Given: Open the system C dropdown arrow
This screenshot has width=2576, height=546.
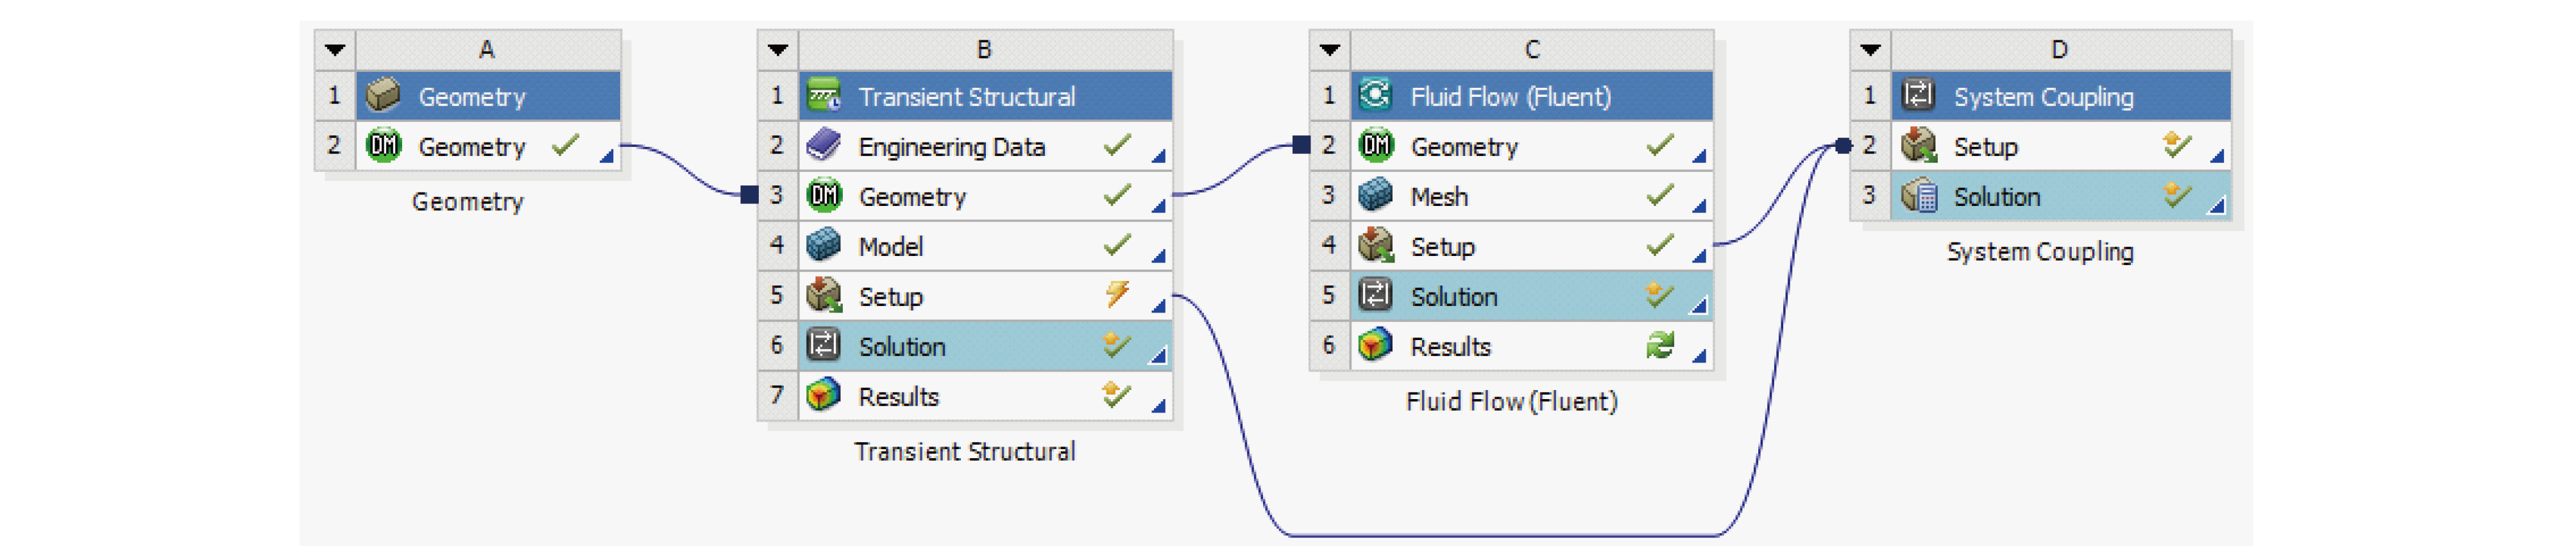Looking at the screenshot, I should coord(1330,49).
